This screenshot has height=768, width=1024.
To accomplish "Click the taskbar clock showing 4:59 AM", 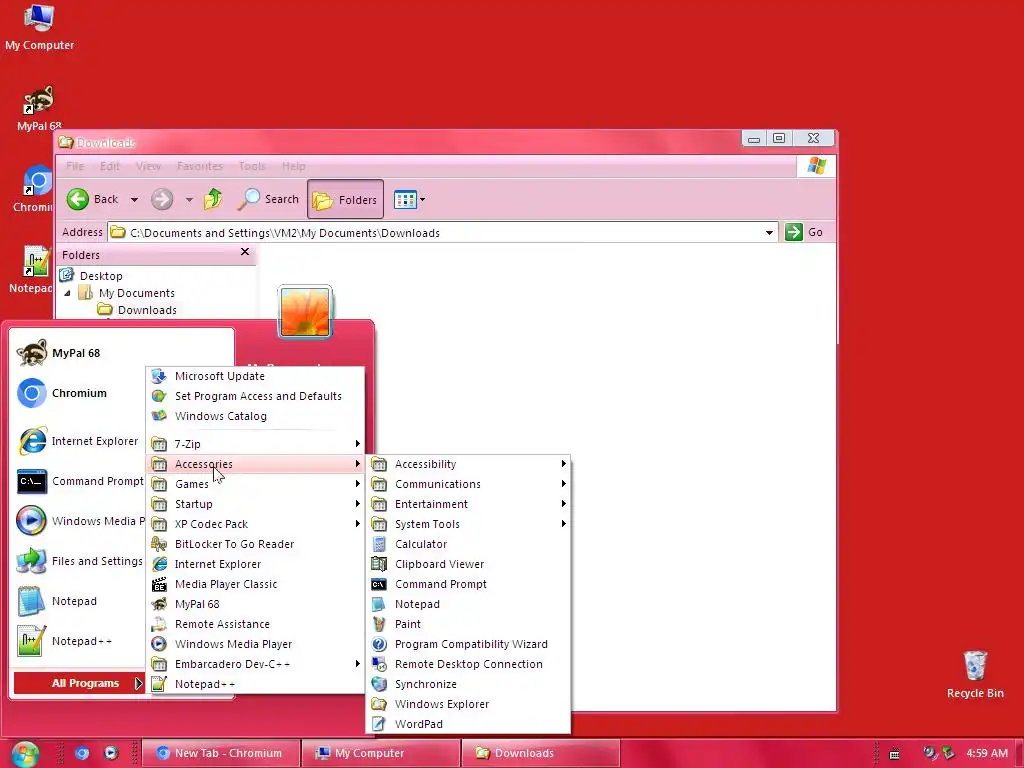I will click(x=987, y=753).
